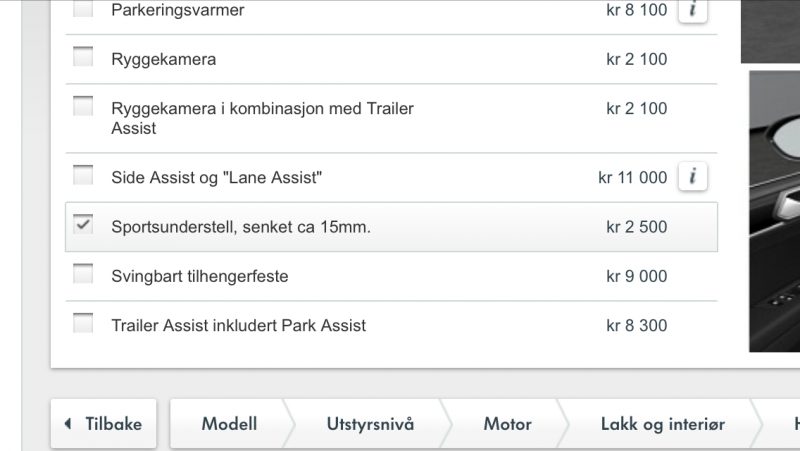
Task: Click the upper car image thumbnail
Action: coord(770,30)
